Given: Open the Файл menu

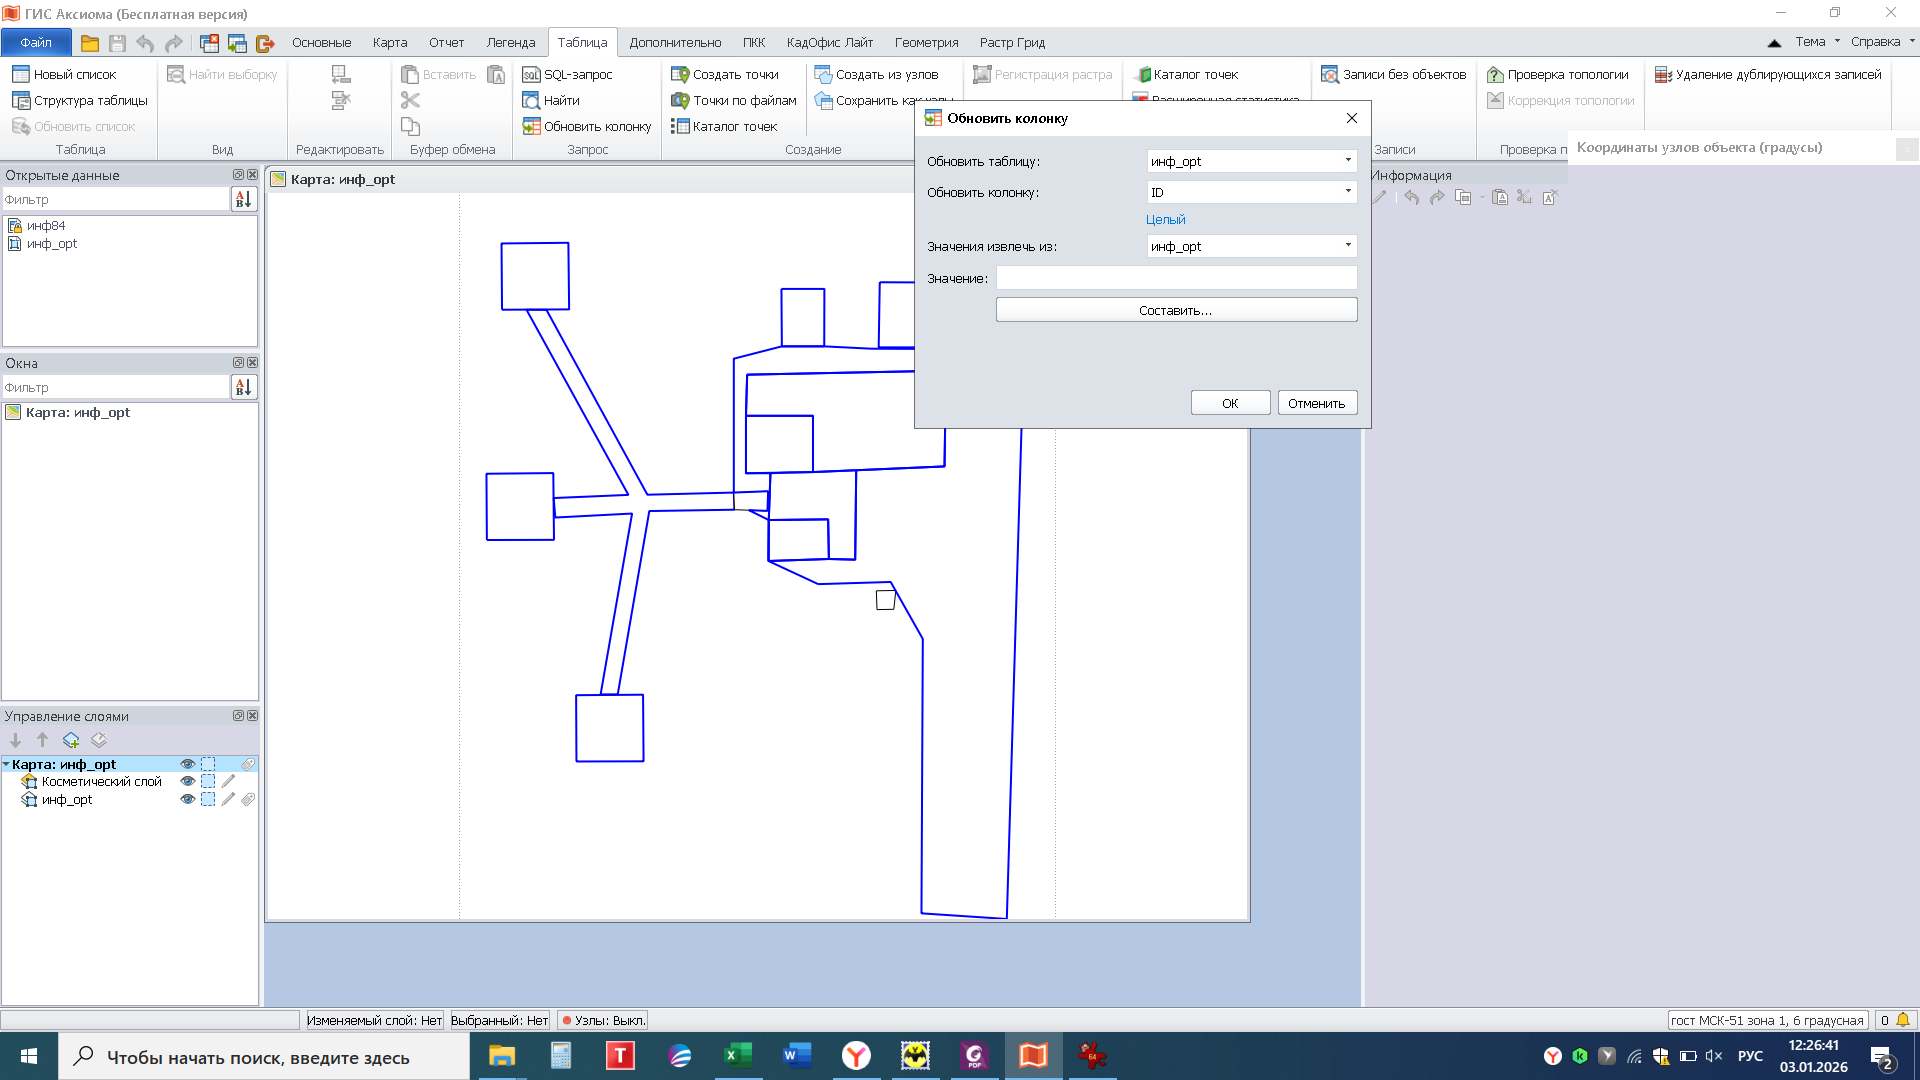Looking at the screenshot, I should click(x=36, y=43).
